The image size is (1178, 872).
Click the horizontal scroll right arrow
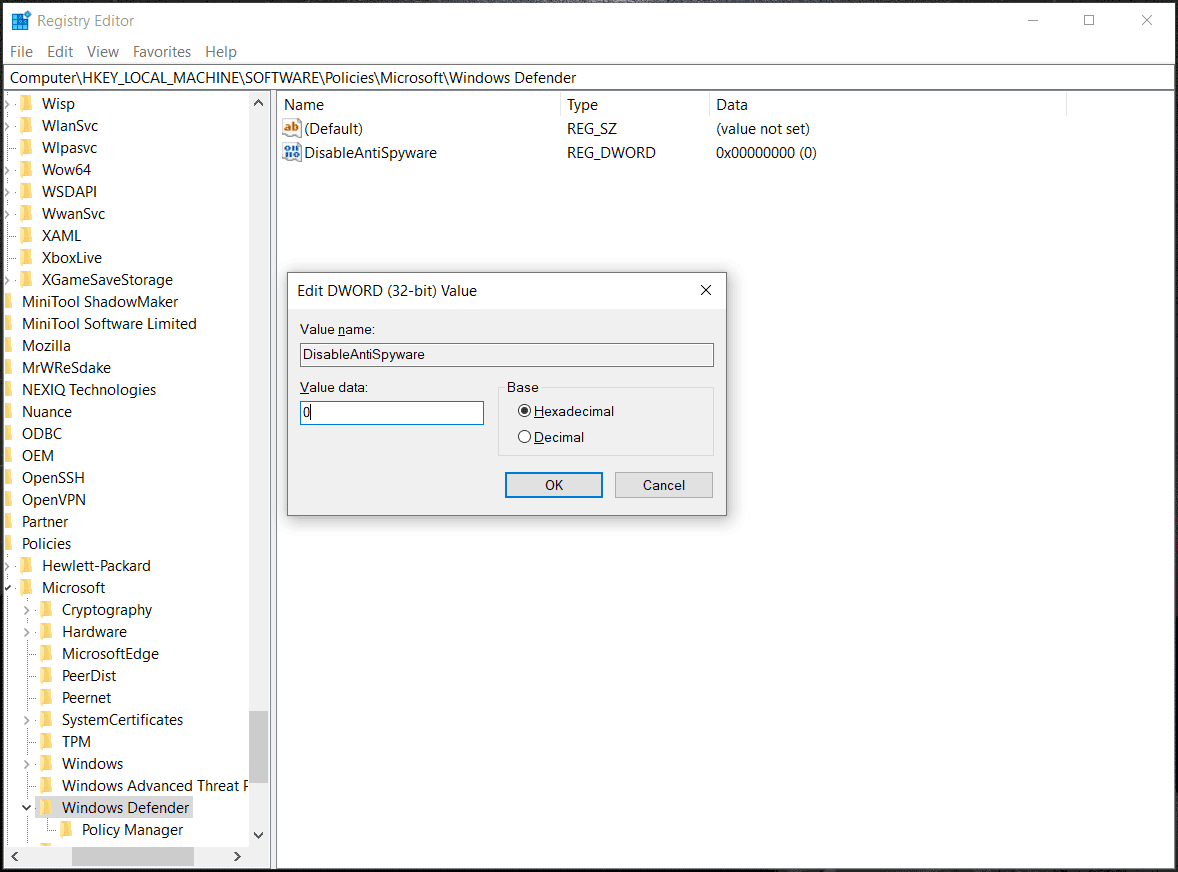pos(237,856)
